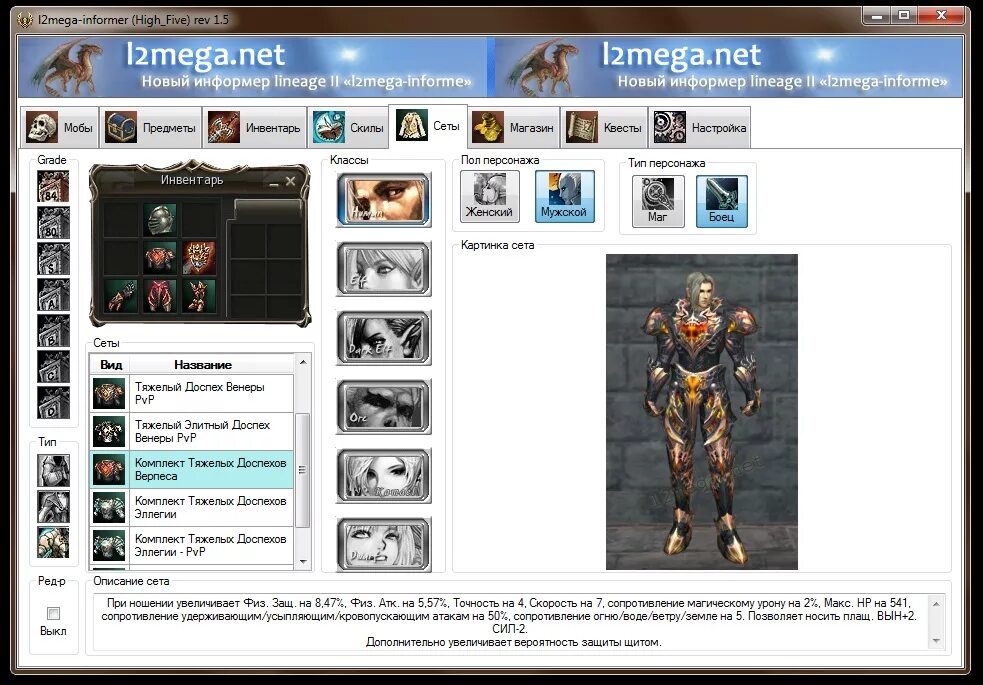The width and height of the screenshot is (983, 685).
Task: Select the third armor type icon under Тип
Action: coord(53,542)
